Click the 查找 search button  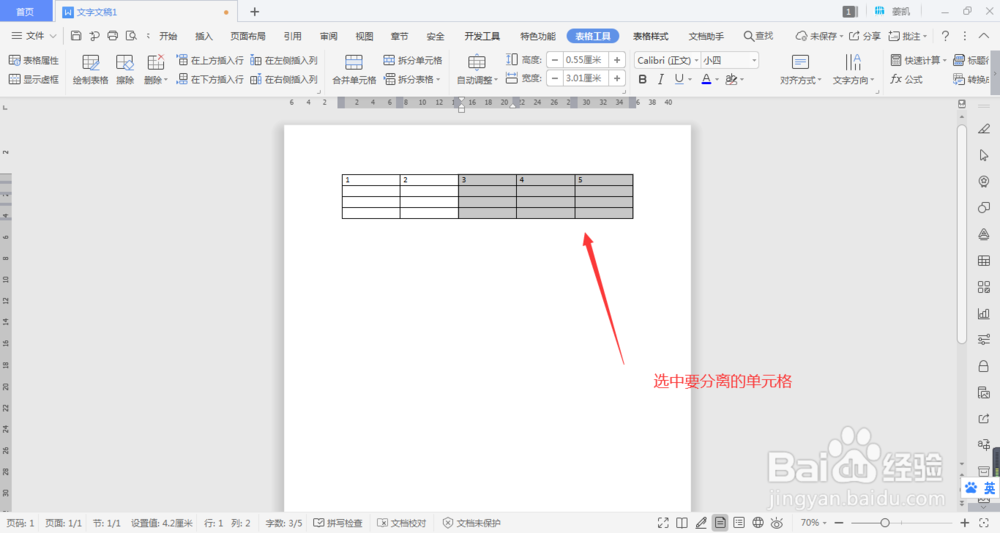pyautogui.click(x=758, y=36)
